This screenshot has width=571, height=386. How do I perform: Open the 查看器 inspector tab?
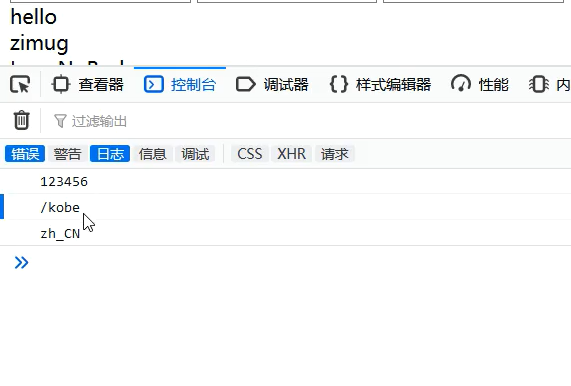(88, 84)
